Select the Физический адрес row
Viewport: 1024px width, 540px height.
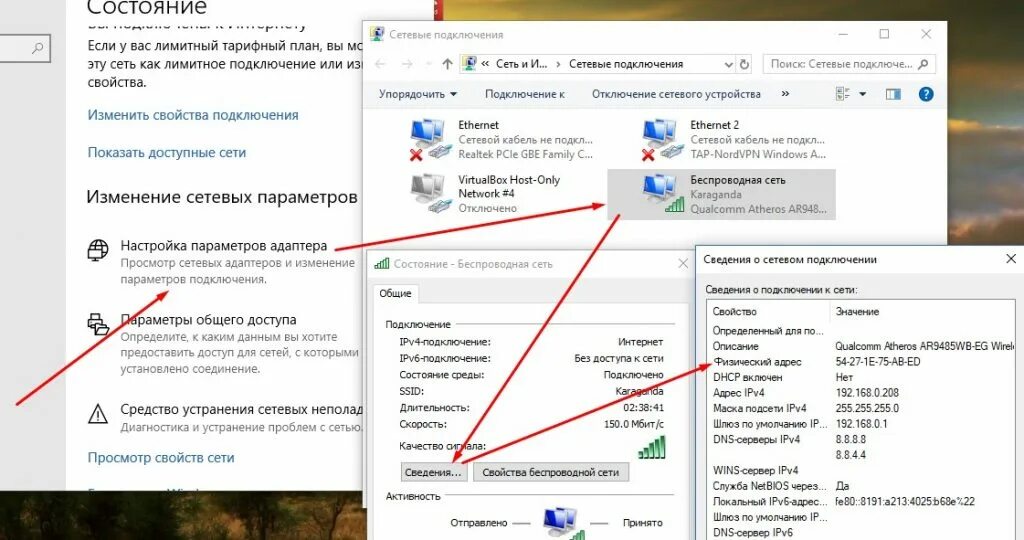tap(860, 362)
